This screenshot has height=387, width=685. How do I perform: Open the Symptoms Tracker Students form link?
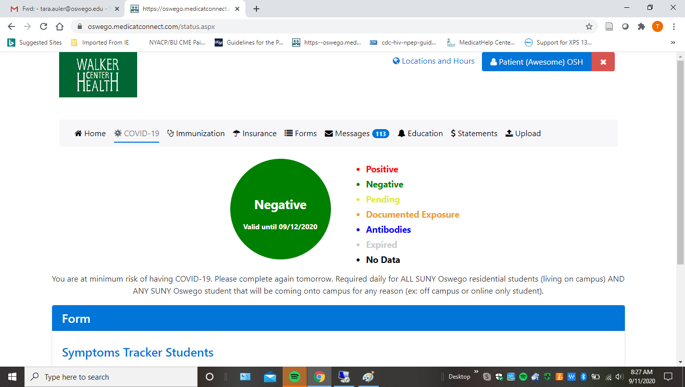pos(138,352)
